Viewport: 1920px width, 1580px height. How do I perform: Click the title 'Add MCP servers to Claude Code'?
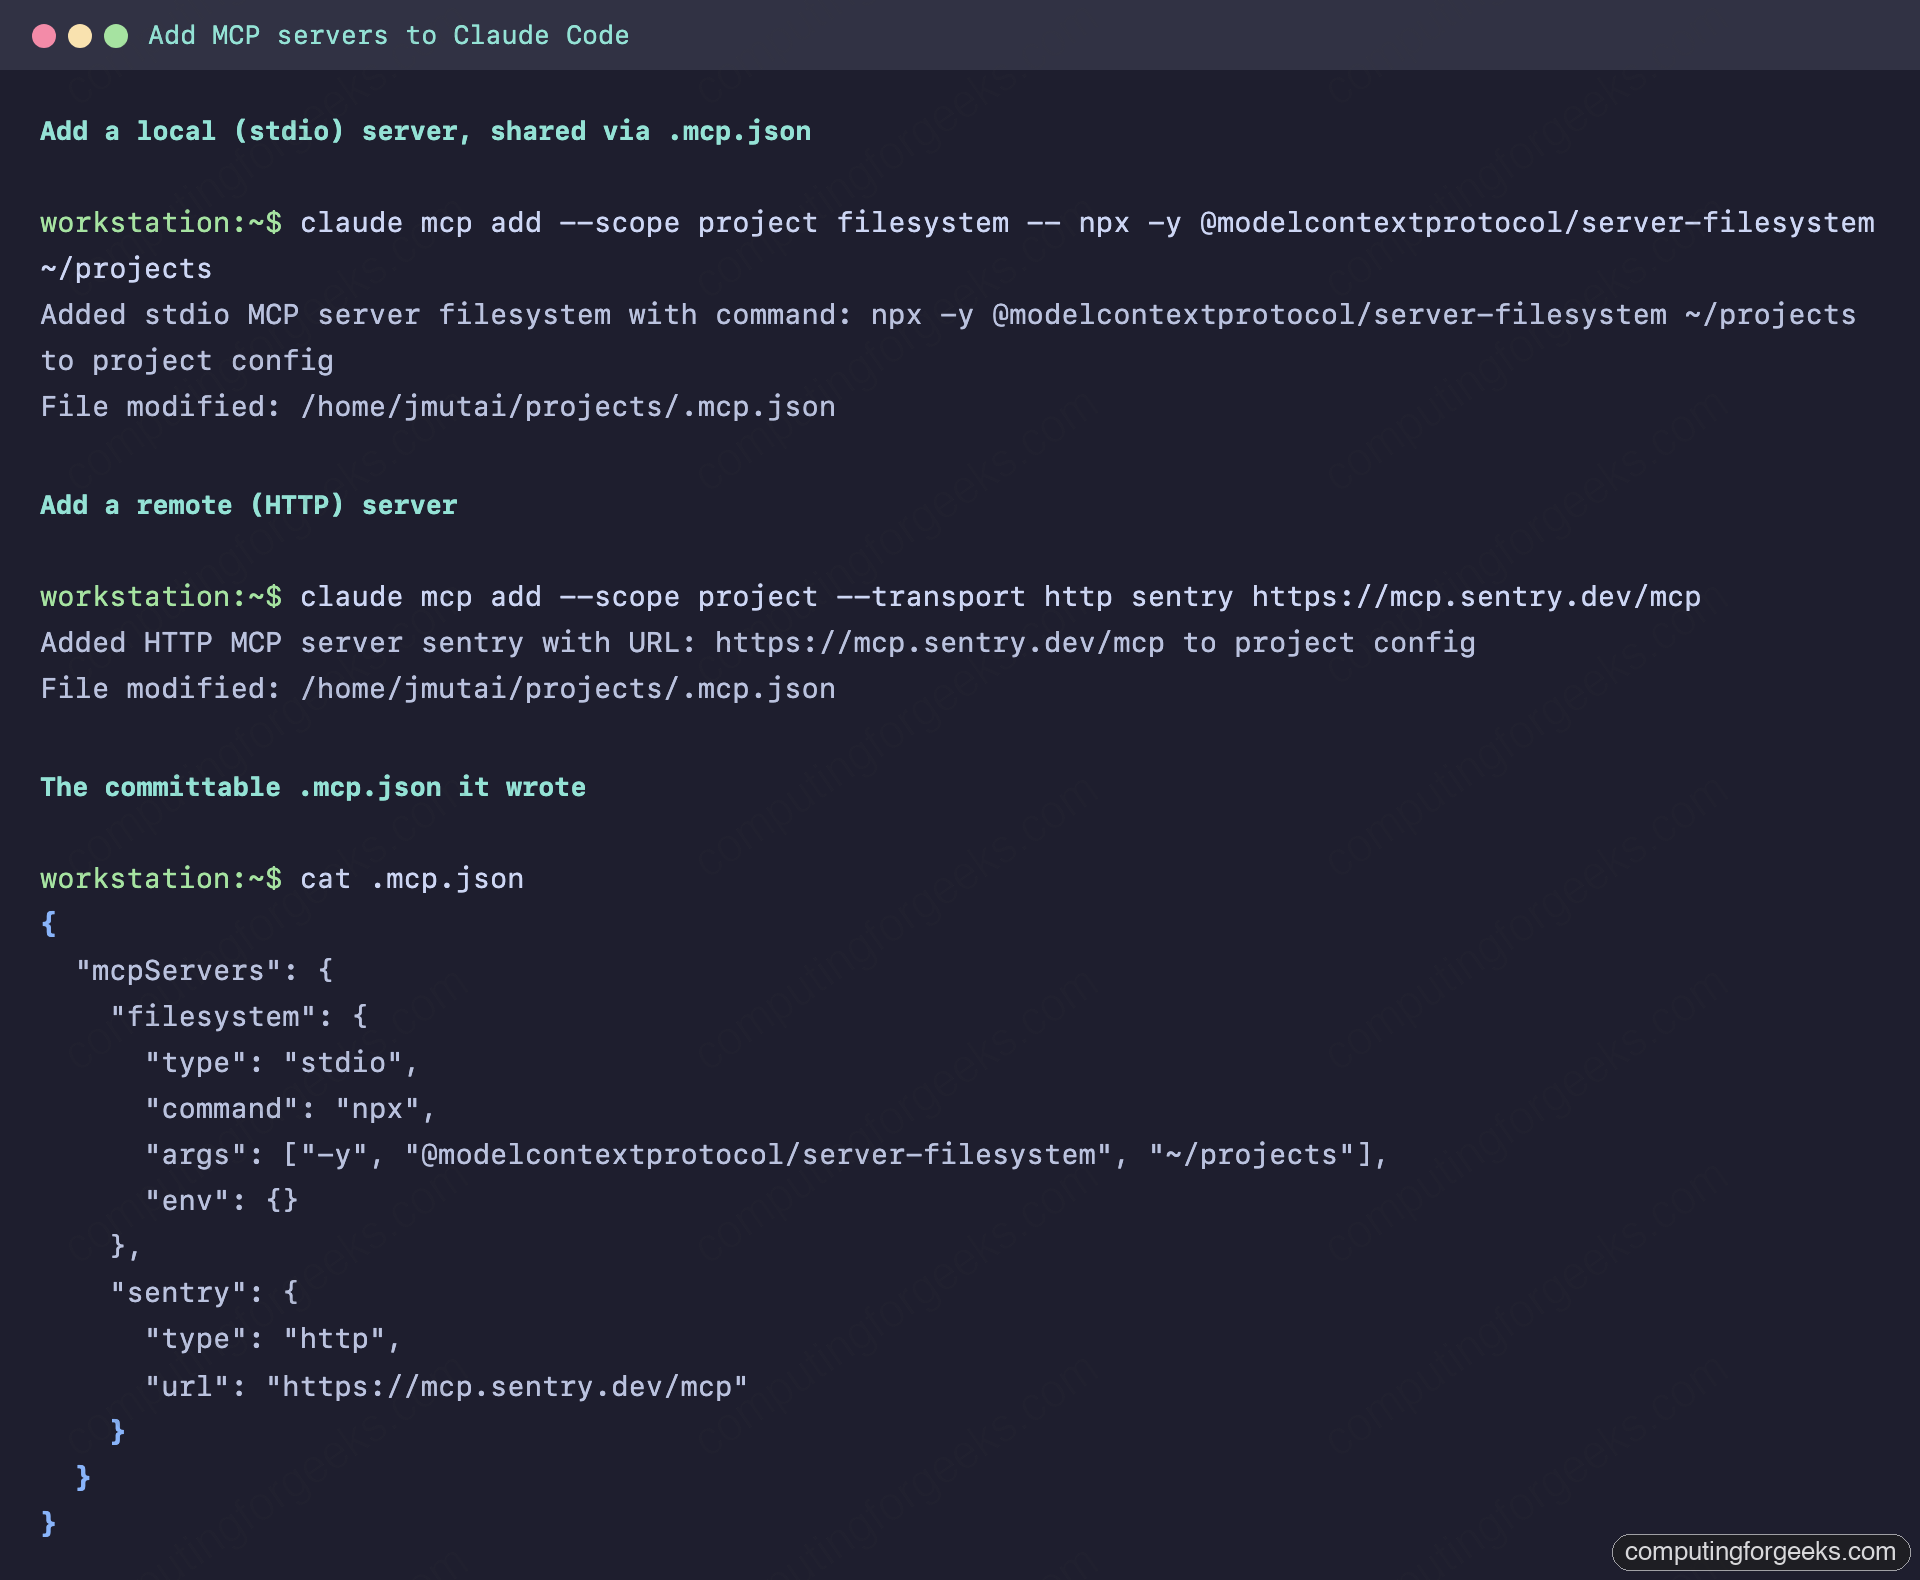[389, 35]
